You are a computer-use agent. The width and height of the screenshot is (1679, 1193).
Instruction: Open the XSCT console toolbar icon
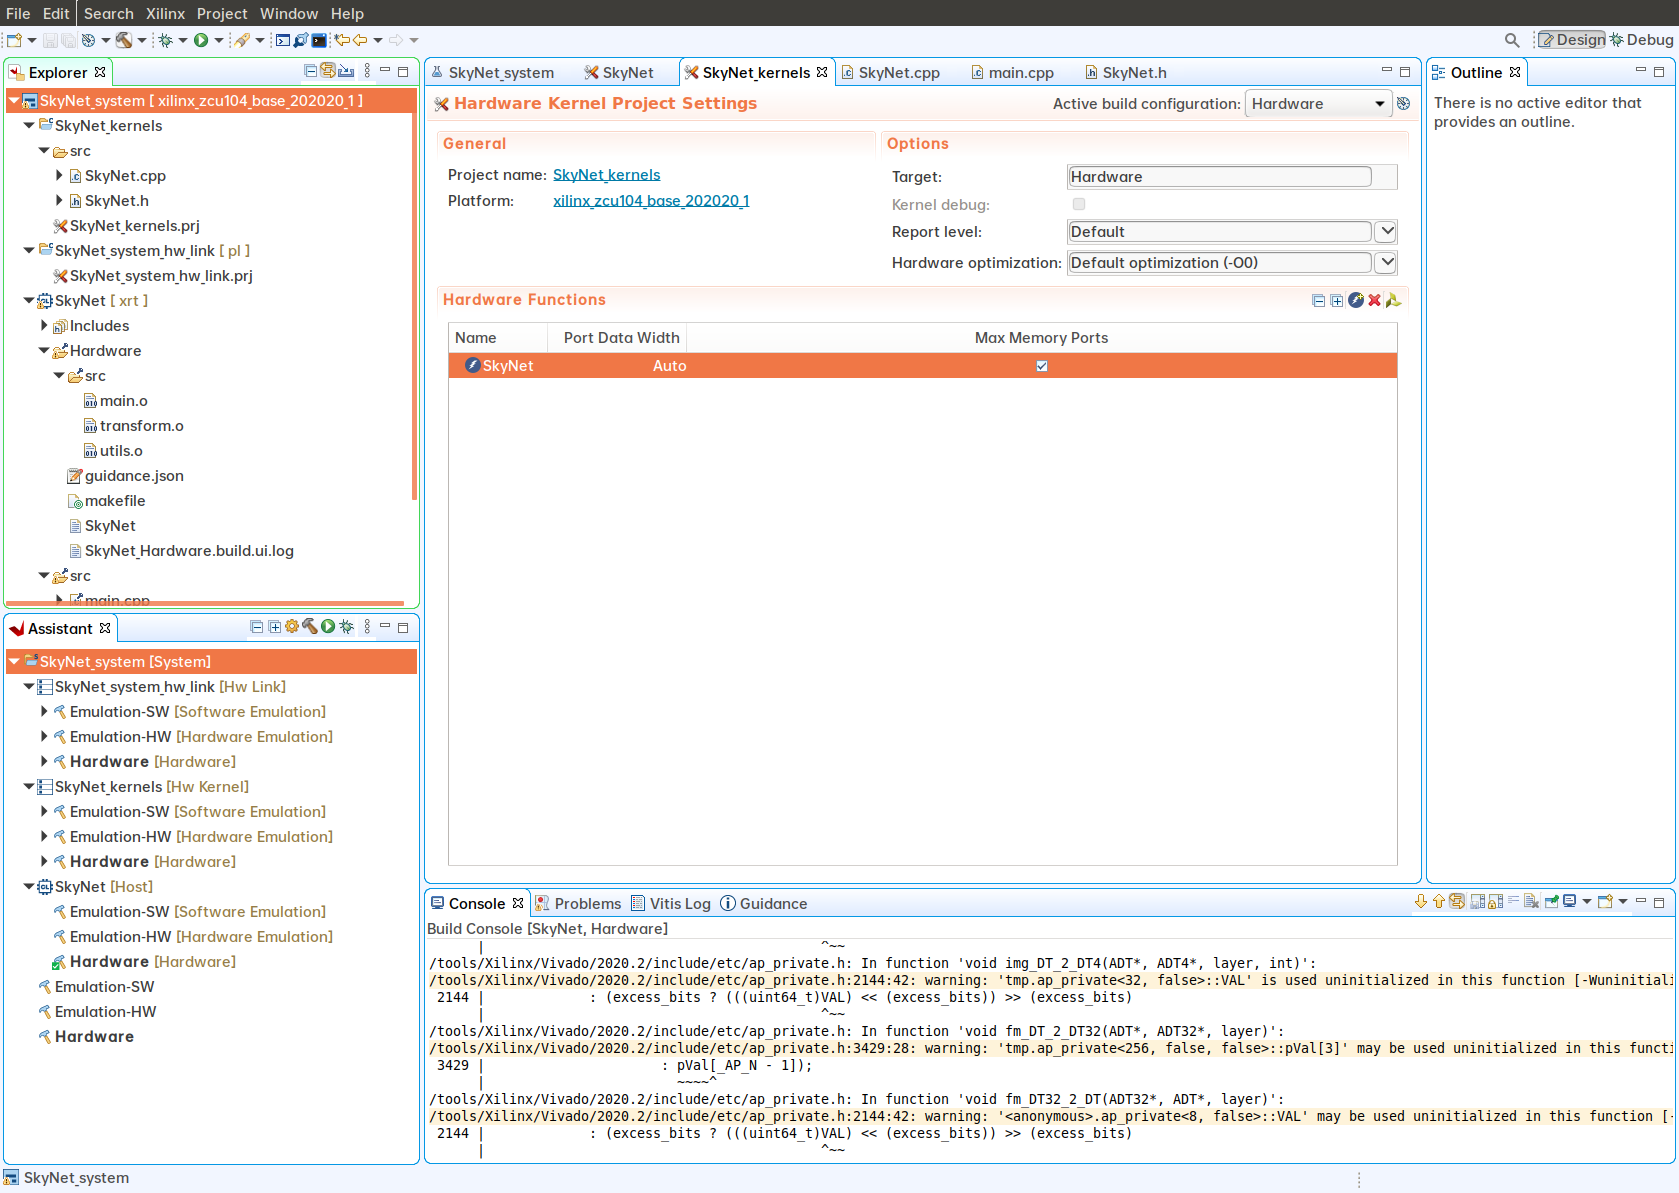(283, 40)
